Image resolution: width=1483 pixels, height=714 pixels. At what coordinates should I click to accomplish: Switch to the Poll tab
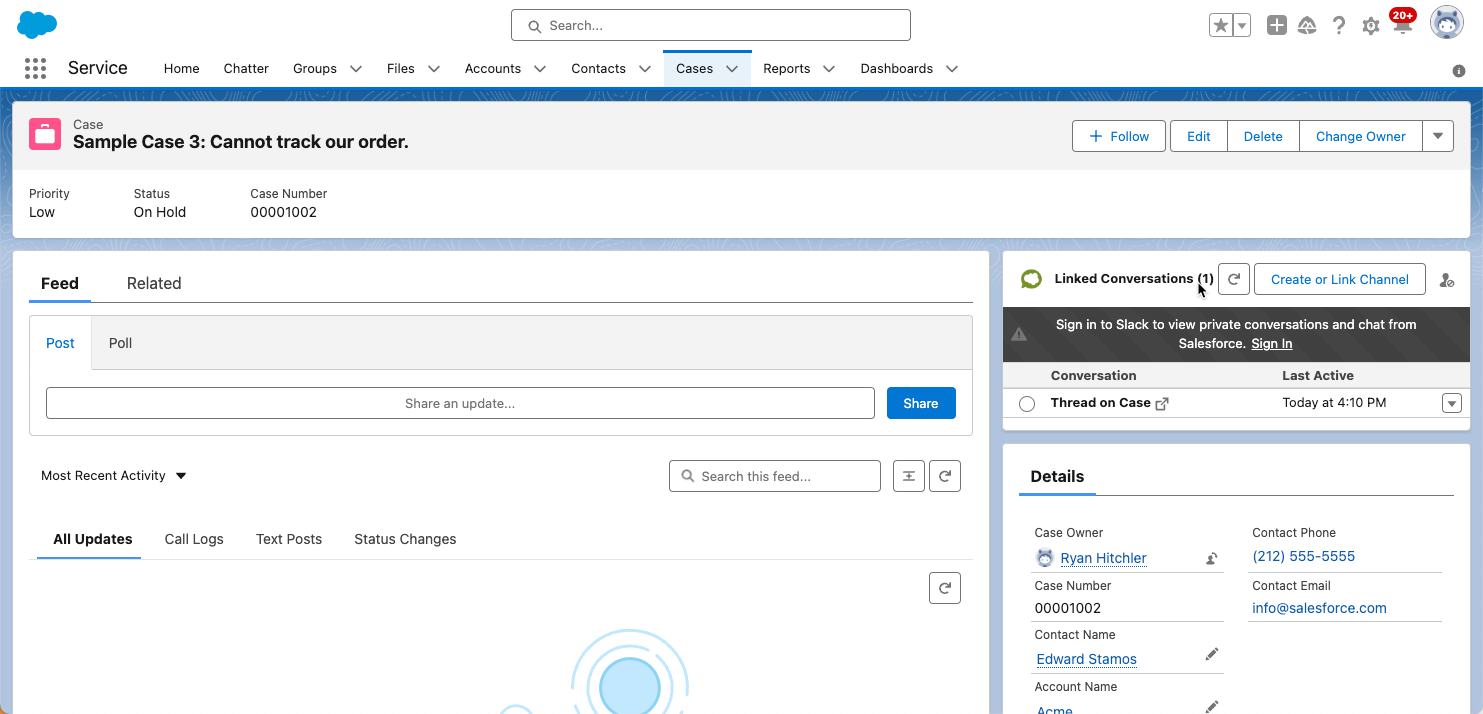coord(121,343)
